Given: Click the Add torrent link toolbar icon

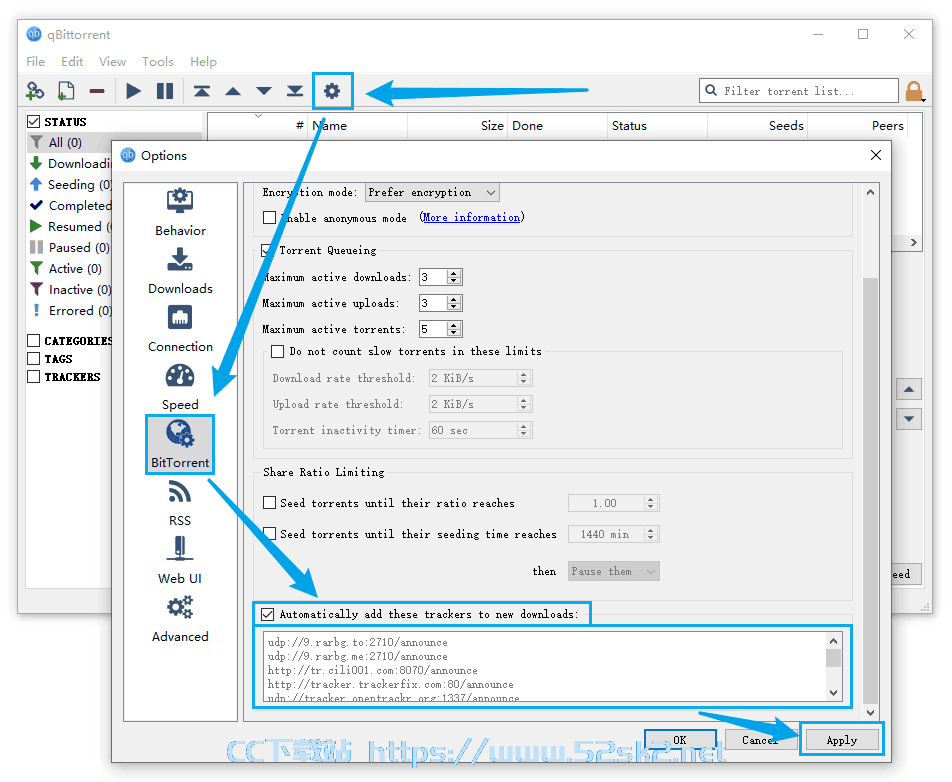Looking at the screenshot, I should coord(35,91).
